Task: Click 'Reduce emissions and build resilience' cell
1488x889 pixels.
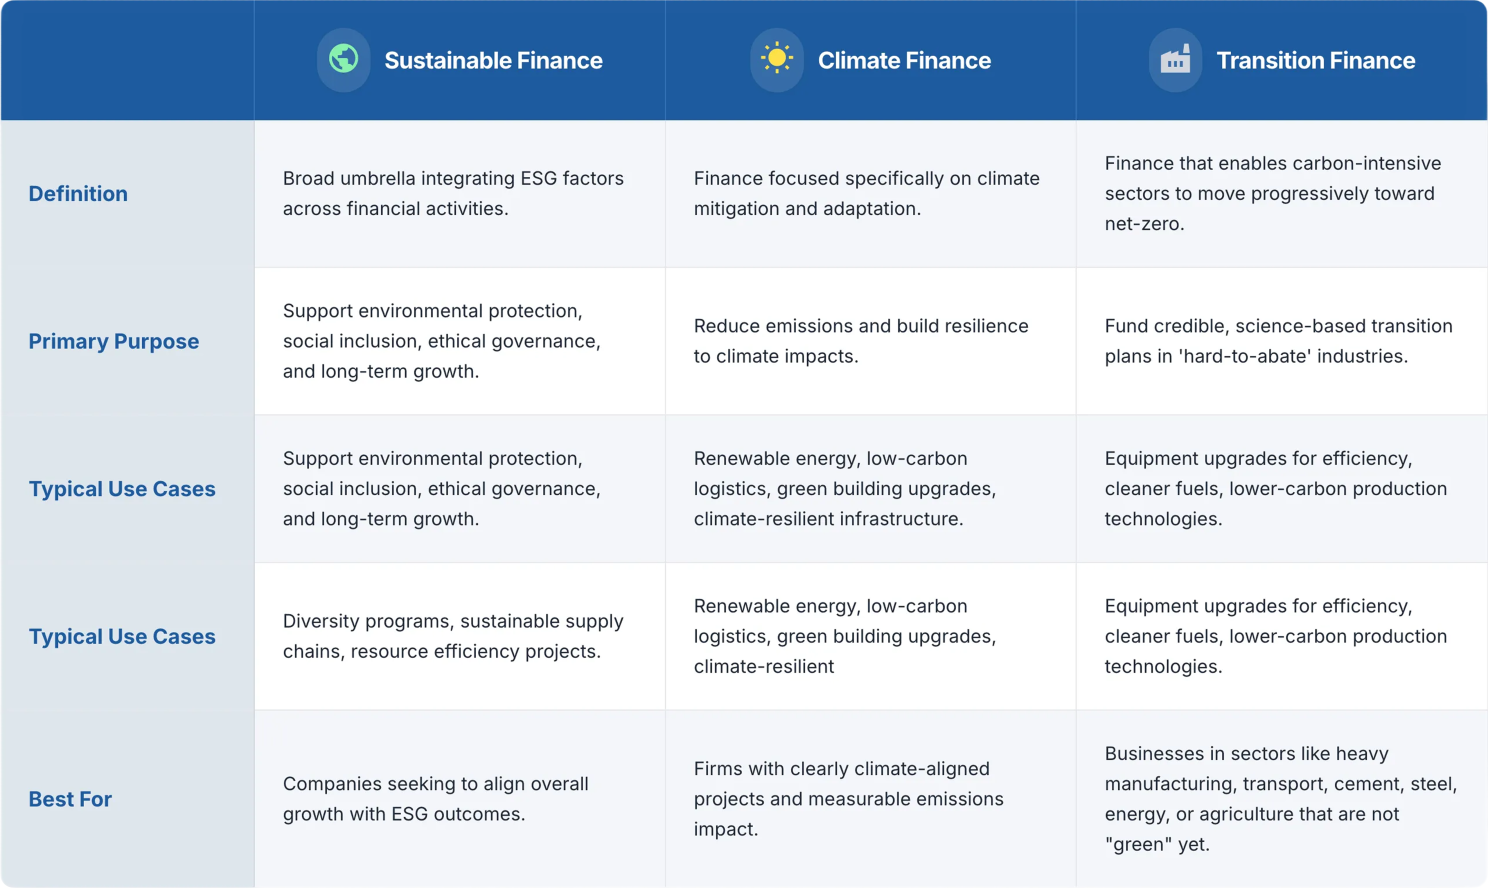Action: 860,341
